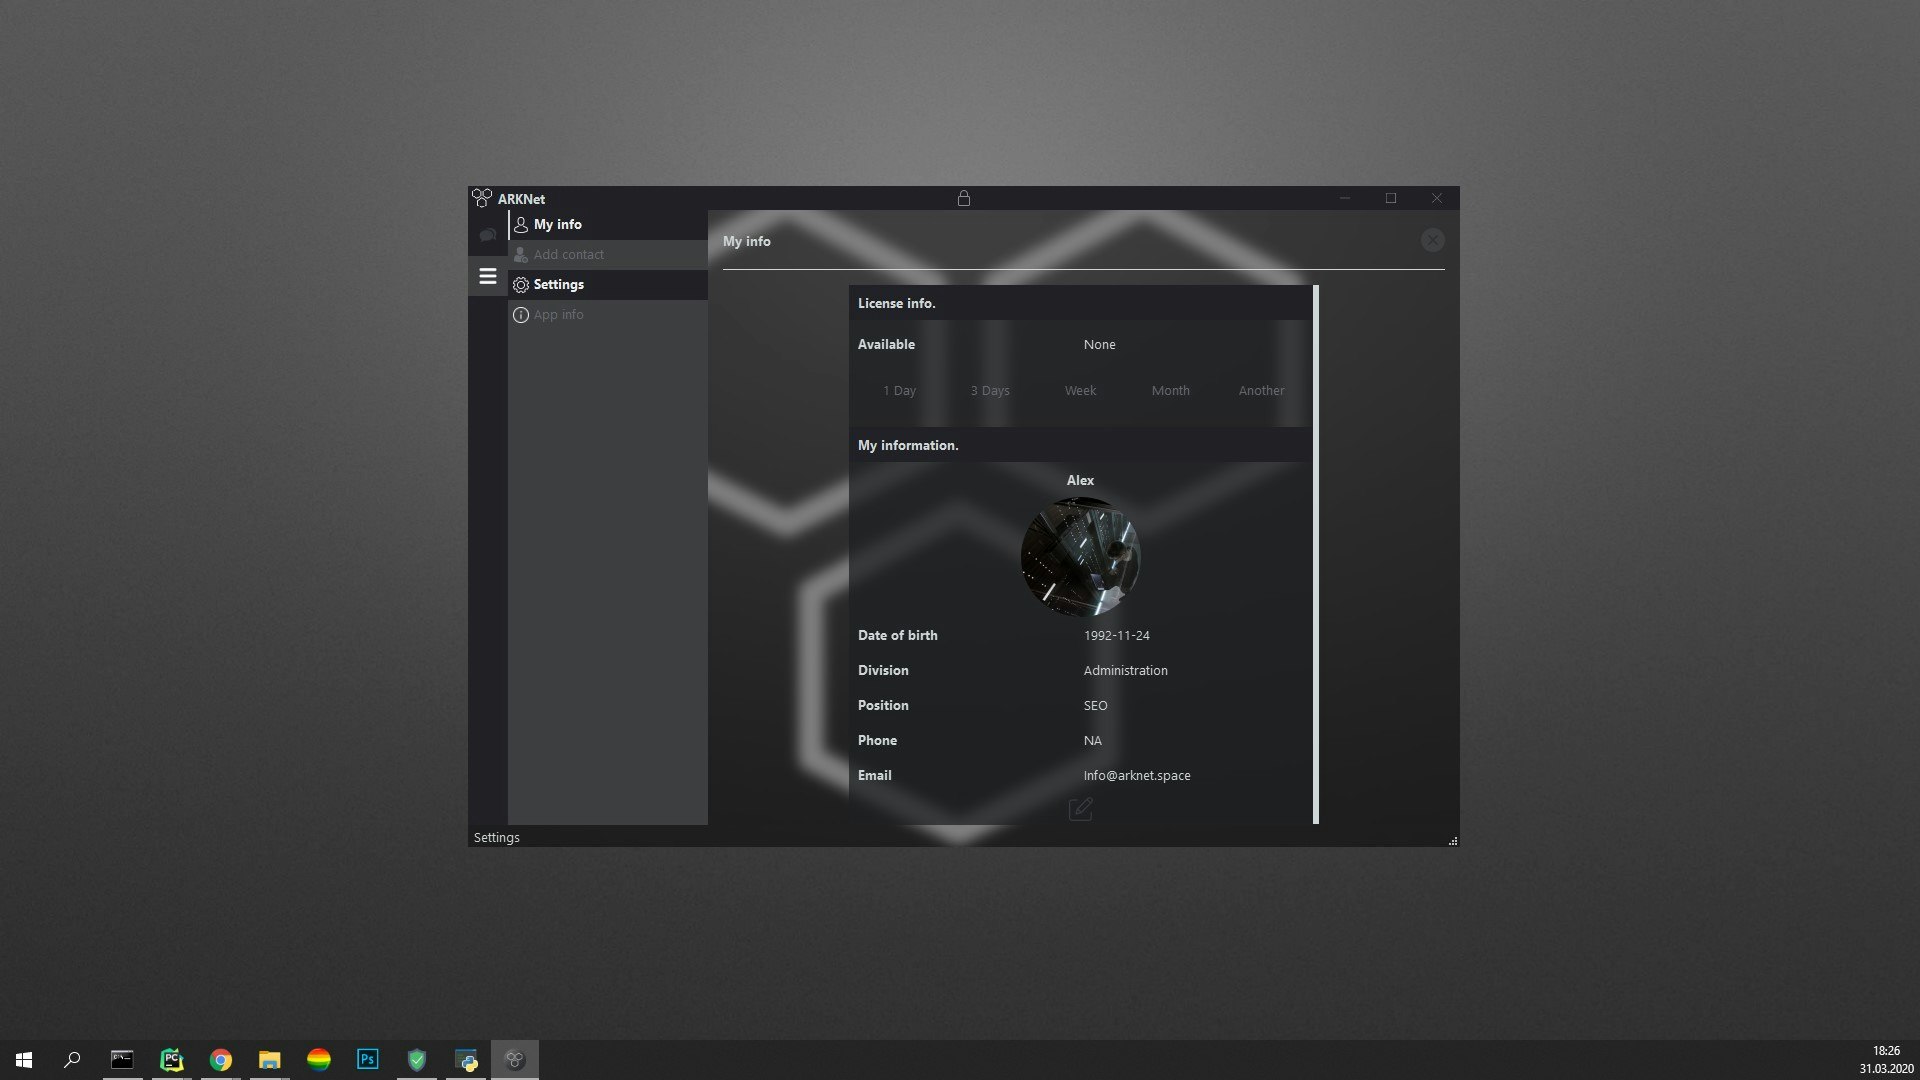Launch Photoshop from the taskbar

(x=367, y=1059)
